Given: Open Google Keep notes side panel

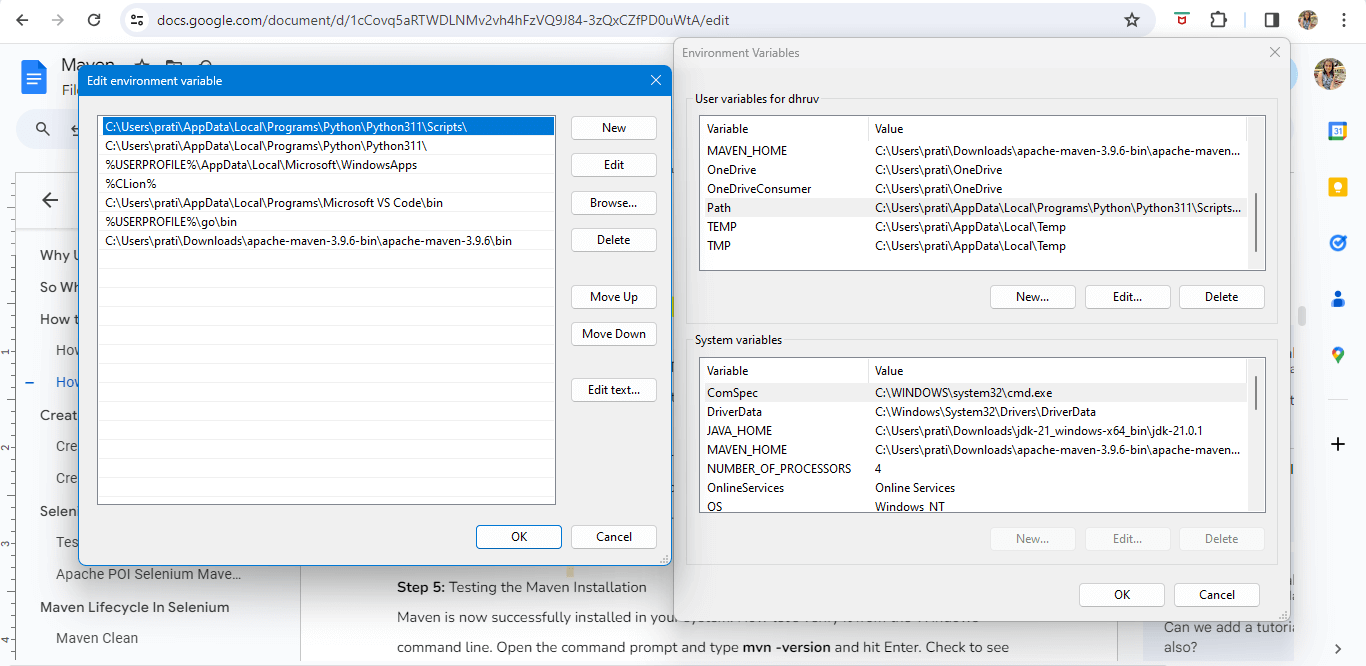Looking at the screenshot, I should (x=1337, y=186).
